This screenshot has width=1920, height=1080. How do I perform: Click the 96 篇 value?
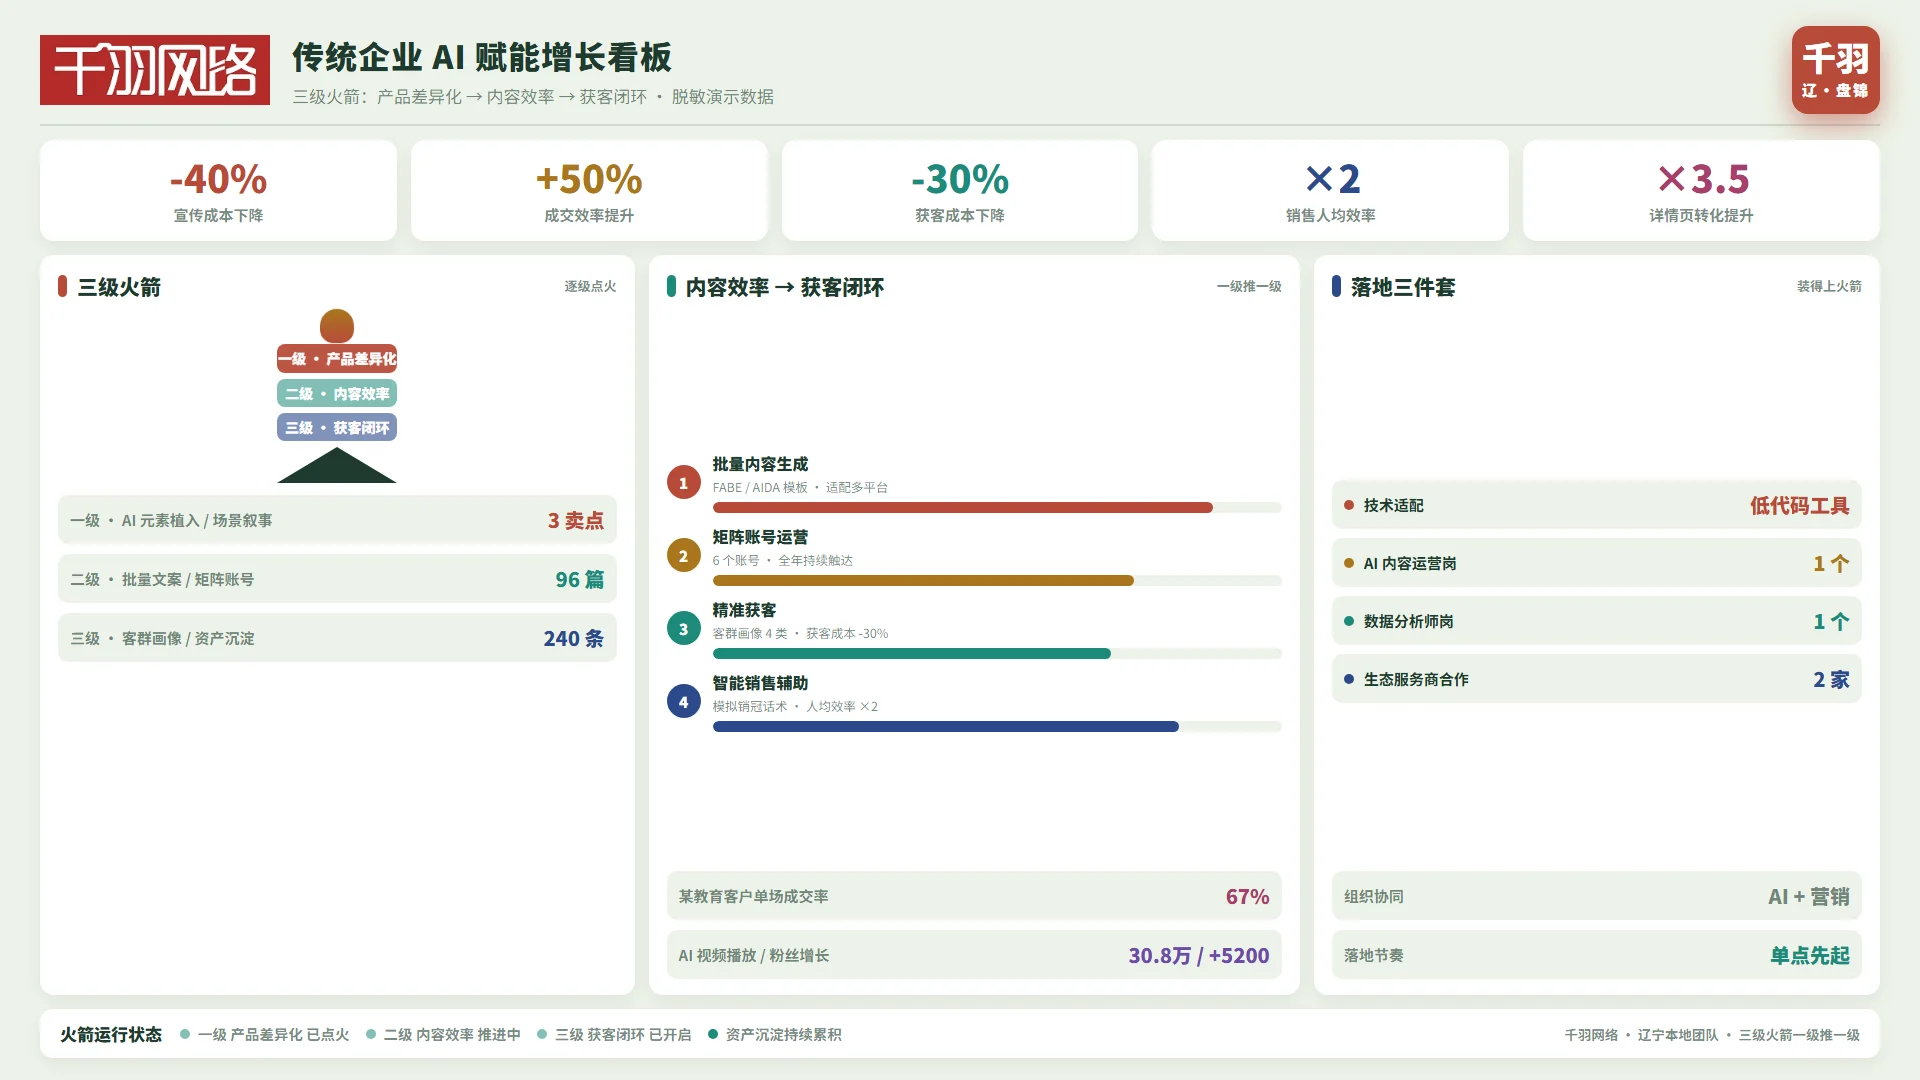(x=580, y=579)
